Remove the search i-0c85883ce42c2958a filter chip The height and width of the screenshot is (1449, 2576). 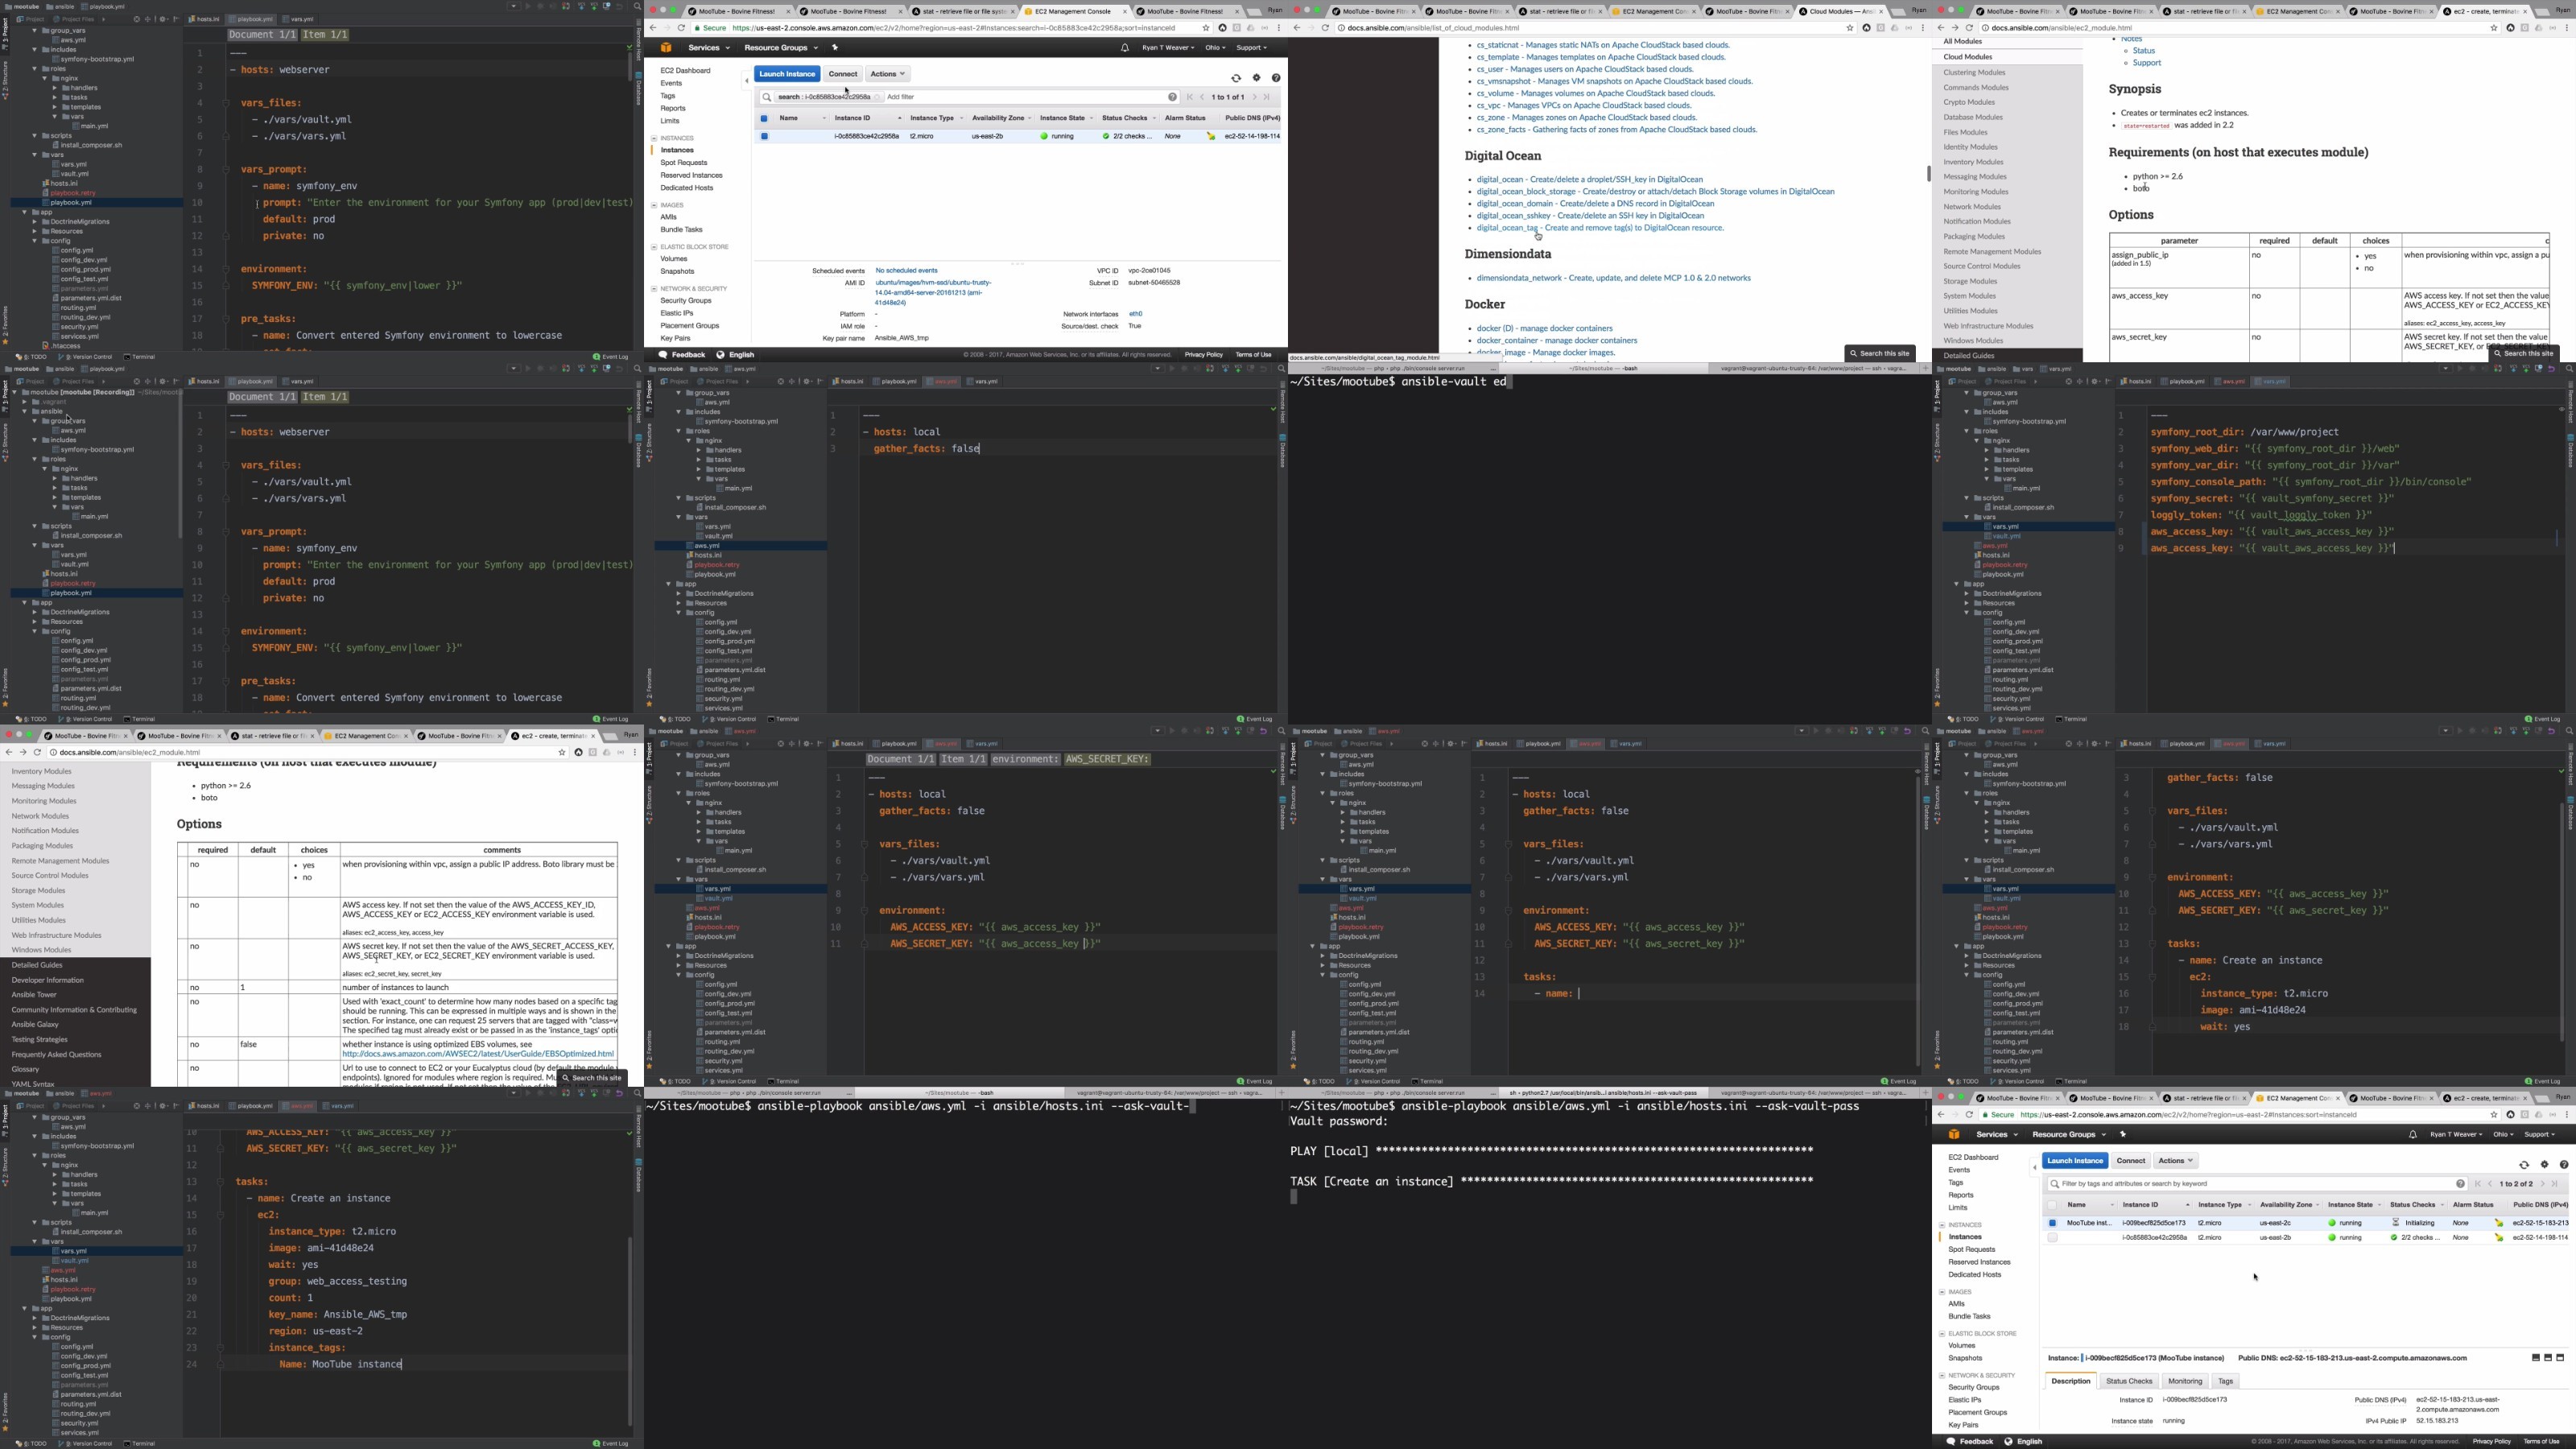877,97
